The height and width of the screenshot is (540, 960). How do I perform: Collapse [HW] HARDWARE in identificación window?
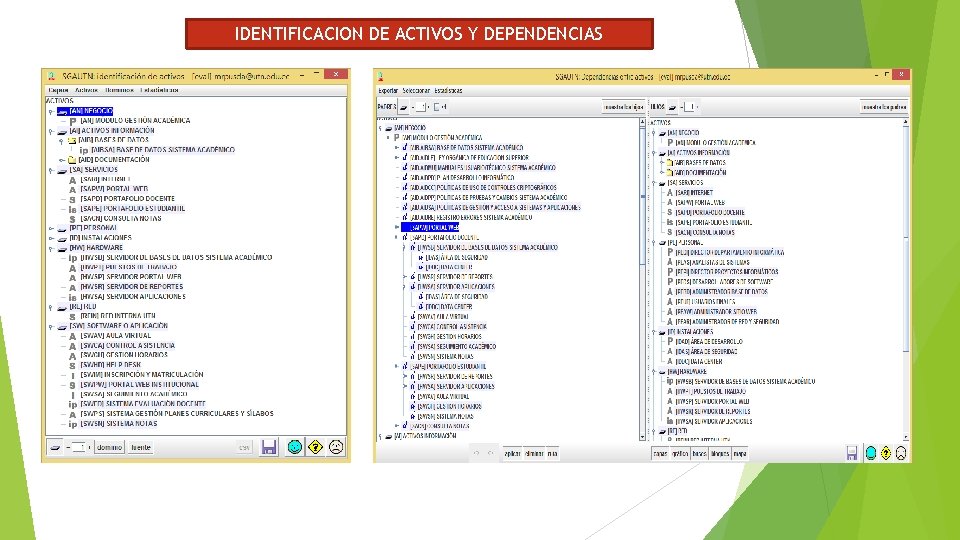(x=51, y=249)
